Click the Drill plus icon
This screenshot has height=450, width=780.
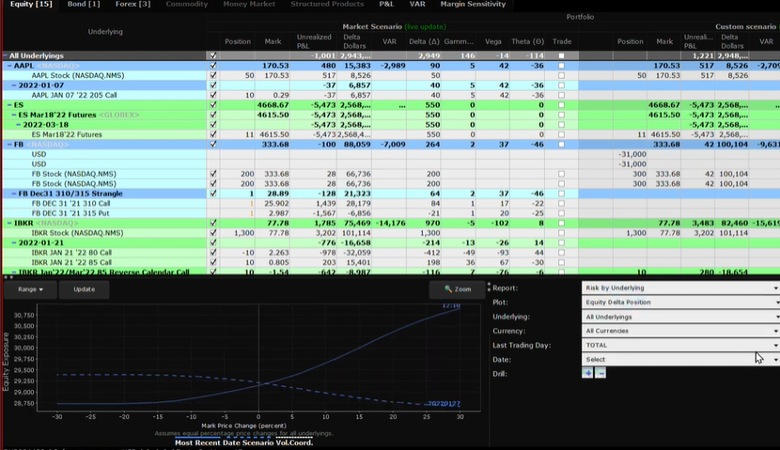click(588, 373)
